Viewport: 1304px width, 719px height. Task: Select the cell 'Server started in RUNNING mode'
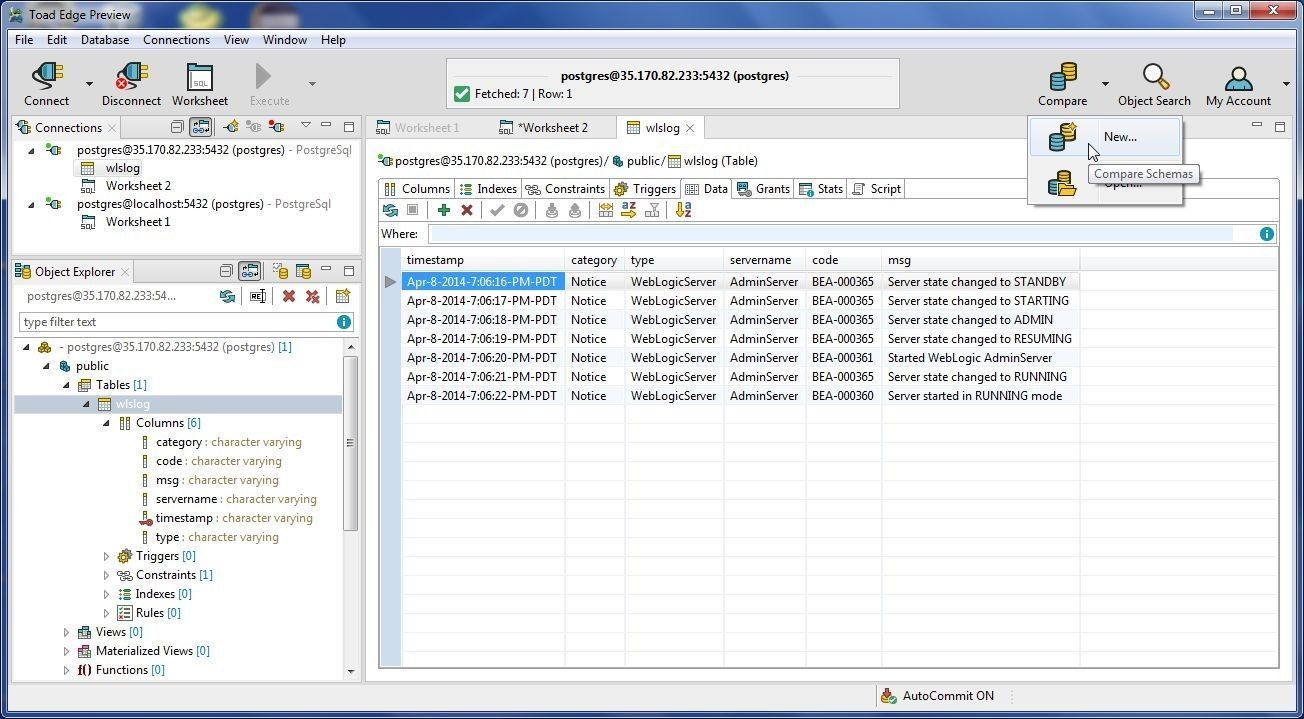click(x=980, y=396)
